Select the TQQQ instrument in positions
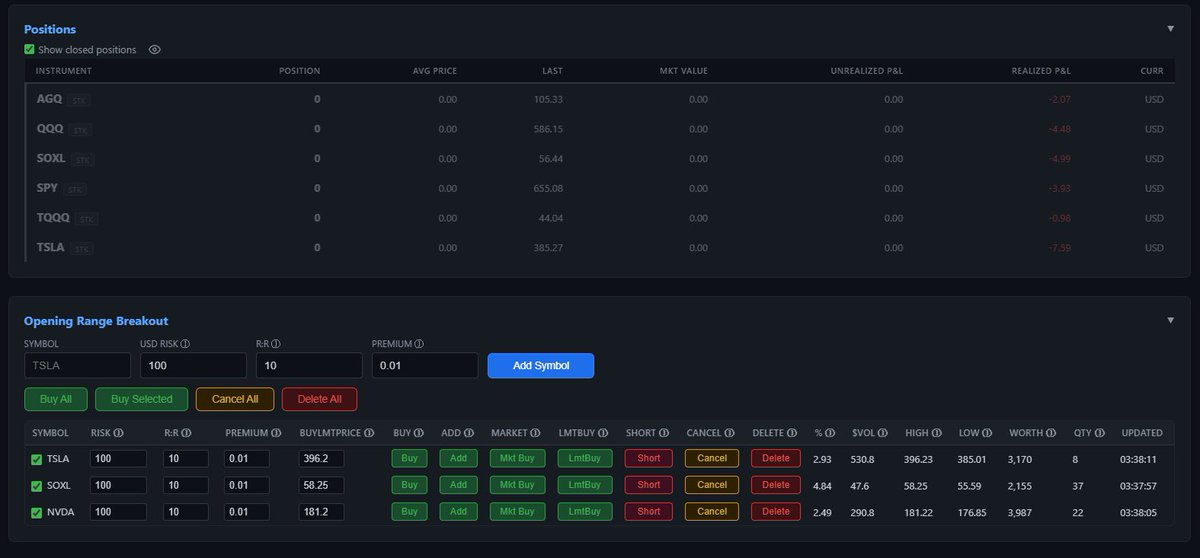Viewport: 1200px width, 558px height. (53, 218)
